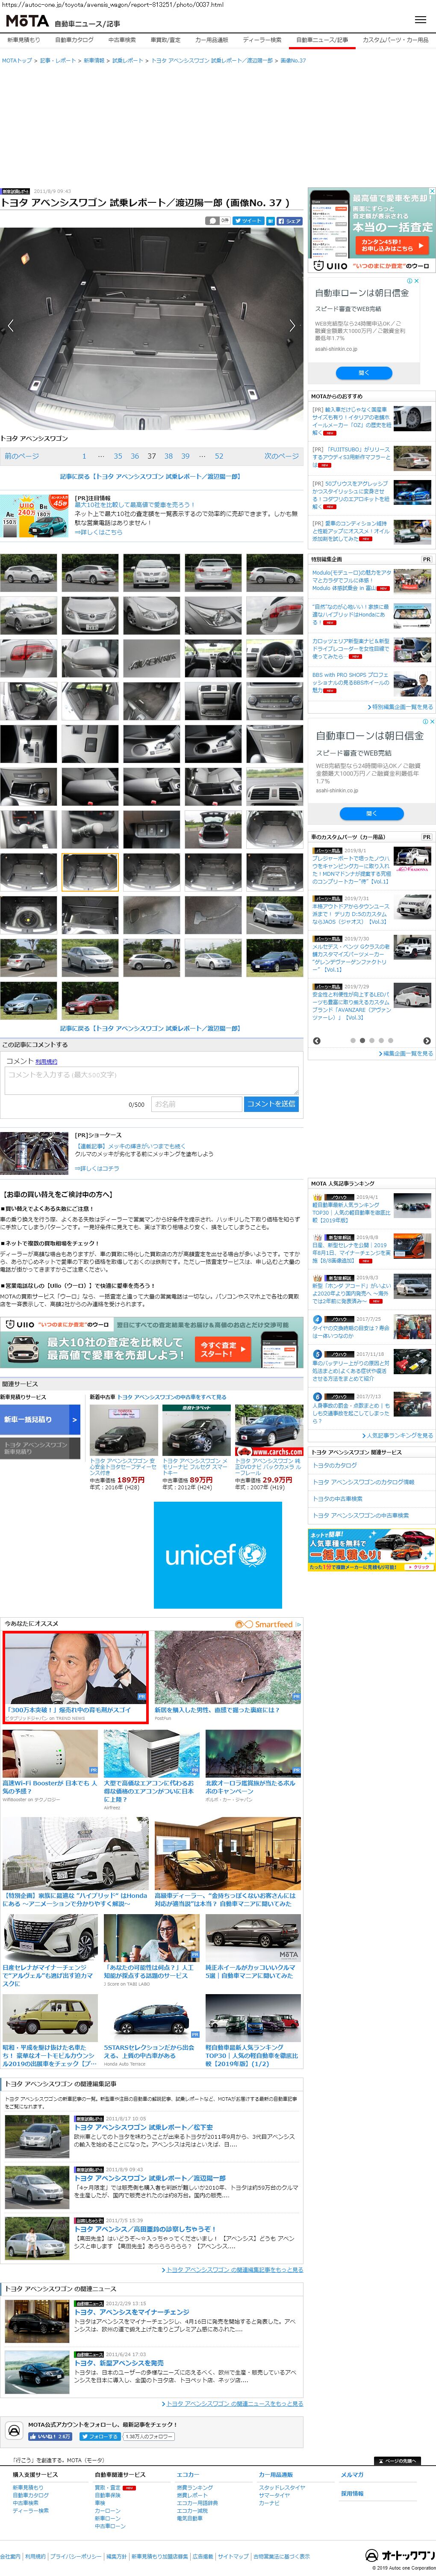Click the MOTA logo in the header

(27, 20)
